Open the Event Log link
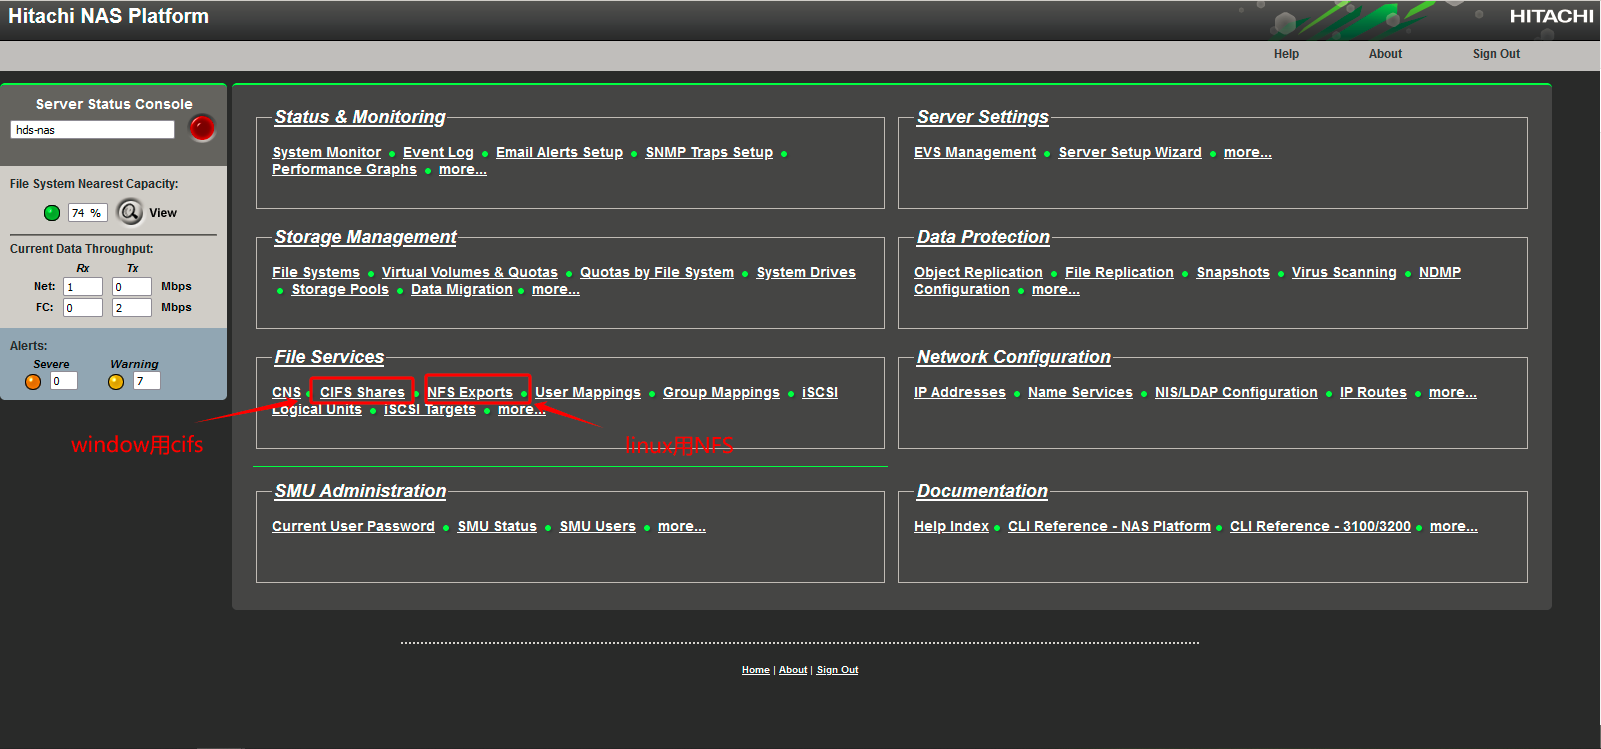 click(438, 152)
